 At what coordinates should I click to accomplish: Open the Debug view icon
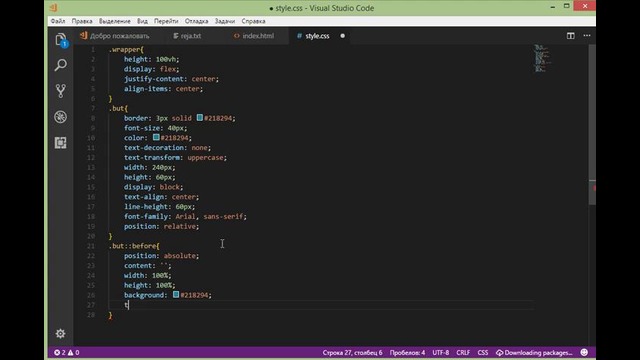pyautogui.click(x=60, y=117)
